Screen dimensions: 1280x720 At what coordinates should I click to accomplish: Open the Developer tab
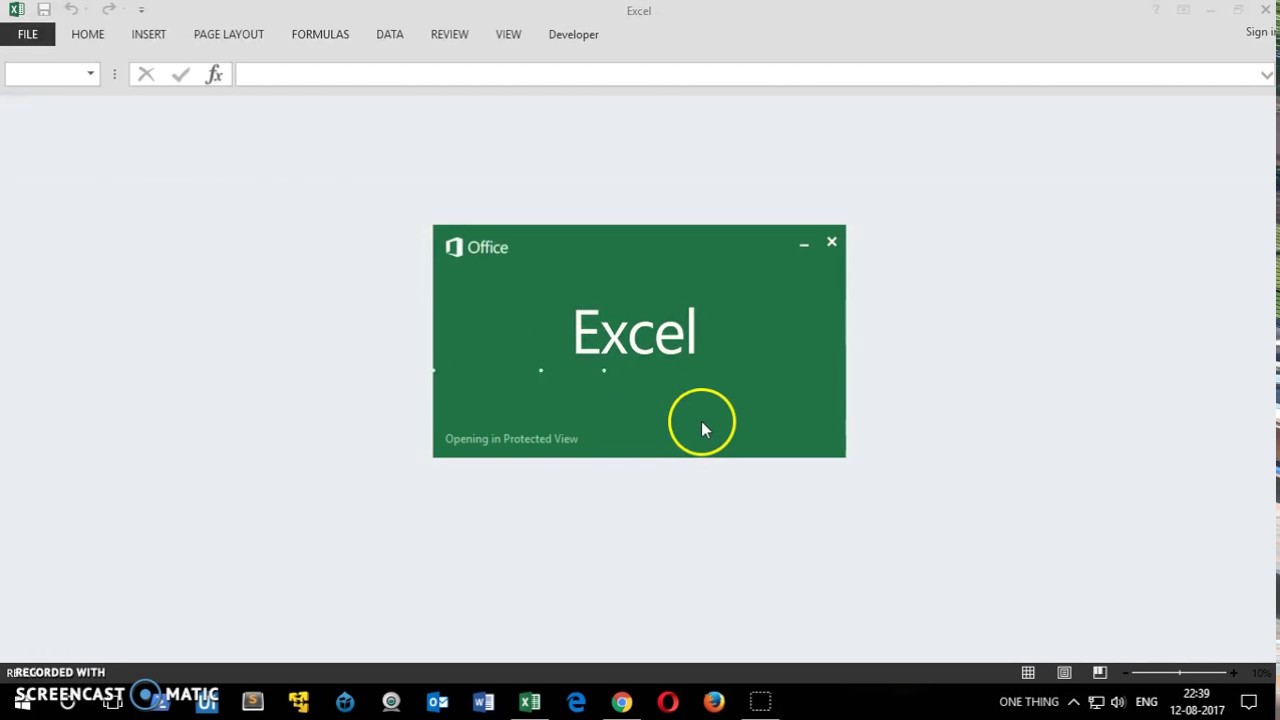(x=574, y=34)
